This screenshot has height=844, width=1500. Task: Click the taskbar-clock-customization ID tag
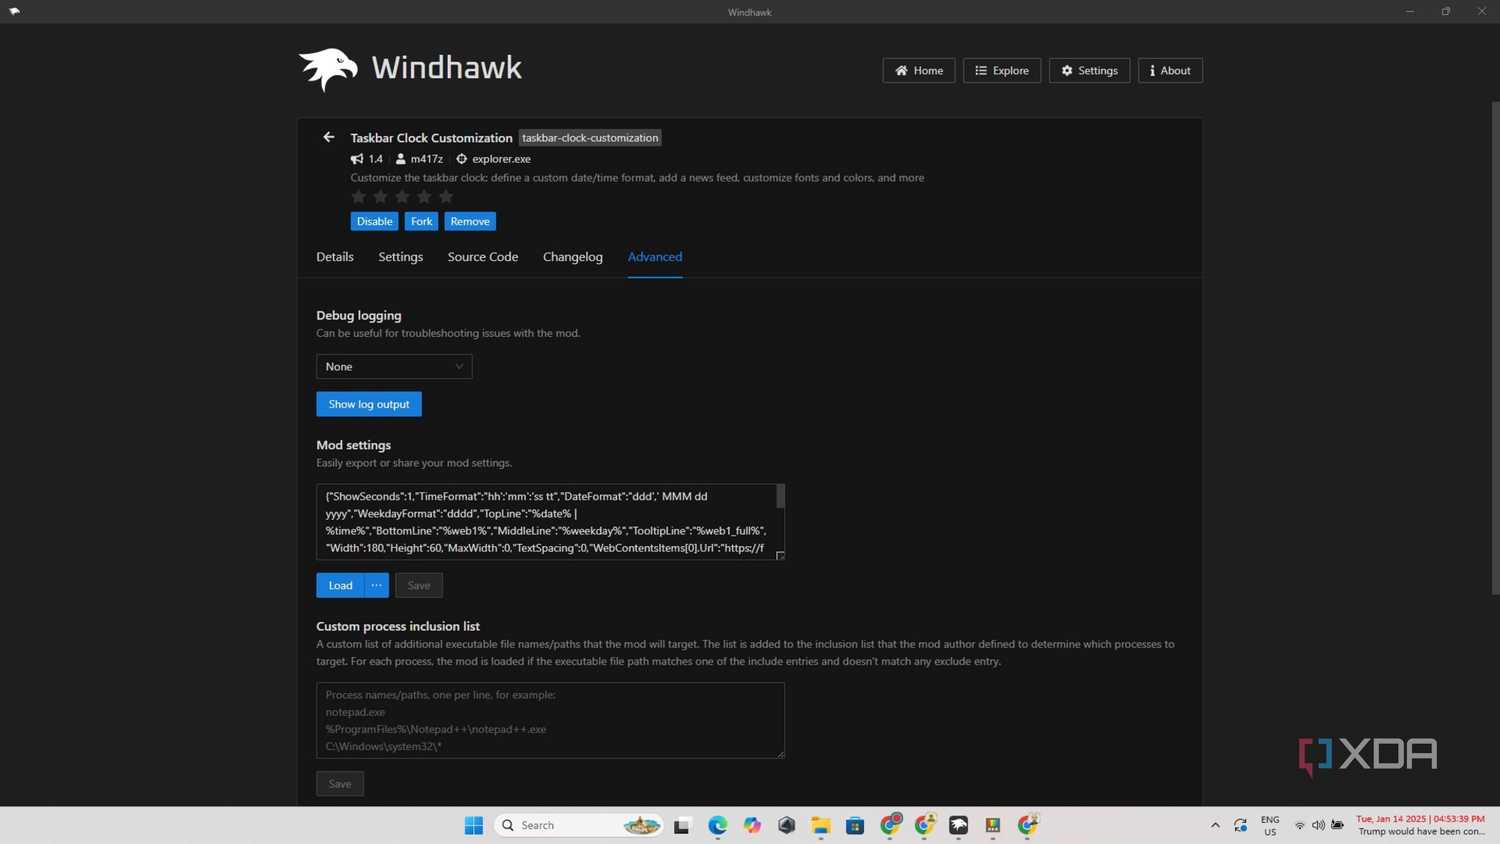[590, 138]
